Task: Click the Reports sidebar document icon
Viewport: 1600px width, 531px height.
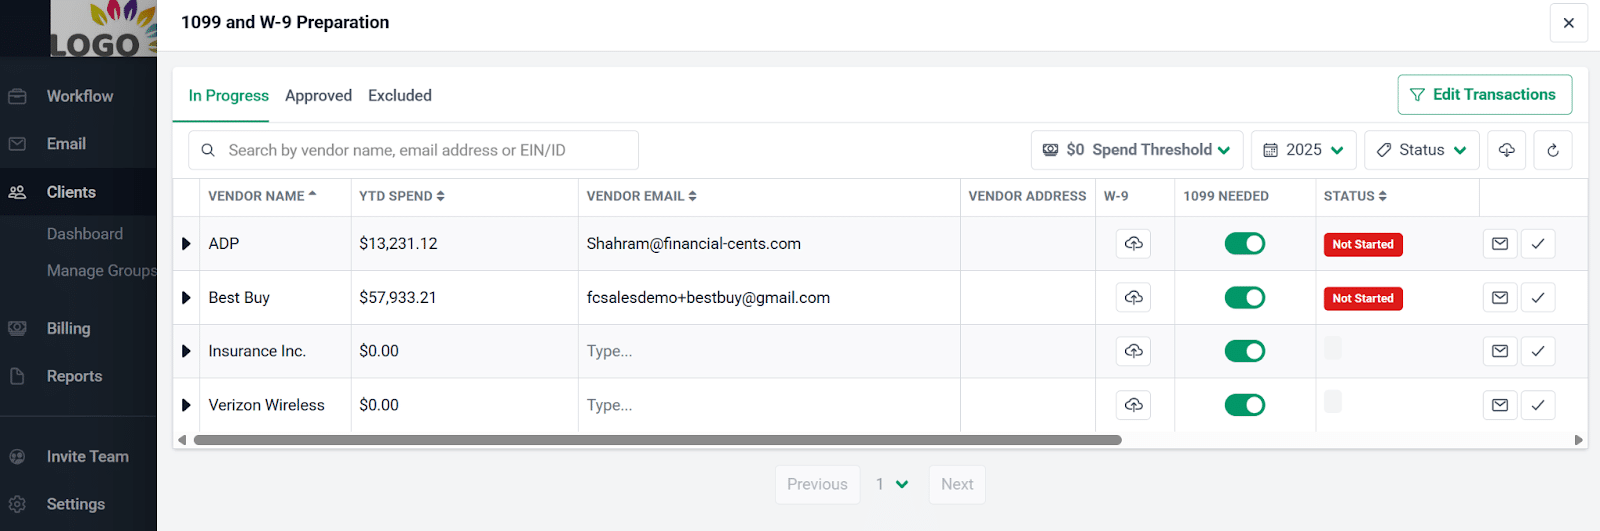Action: pos(17,376)
